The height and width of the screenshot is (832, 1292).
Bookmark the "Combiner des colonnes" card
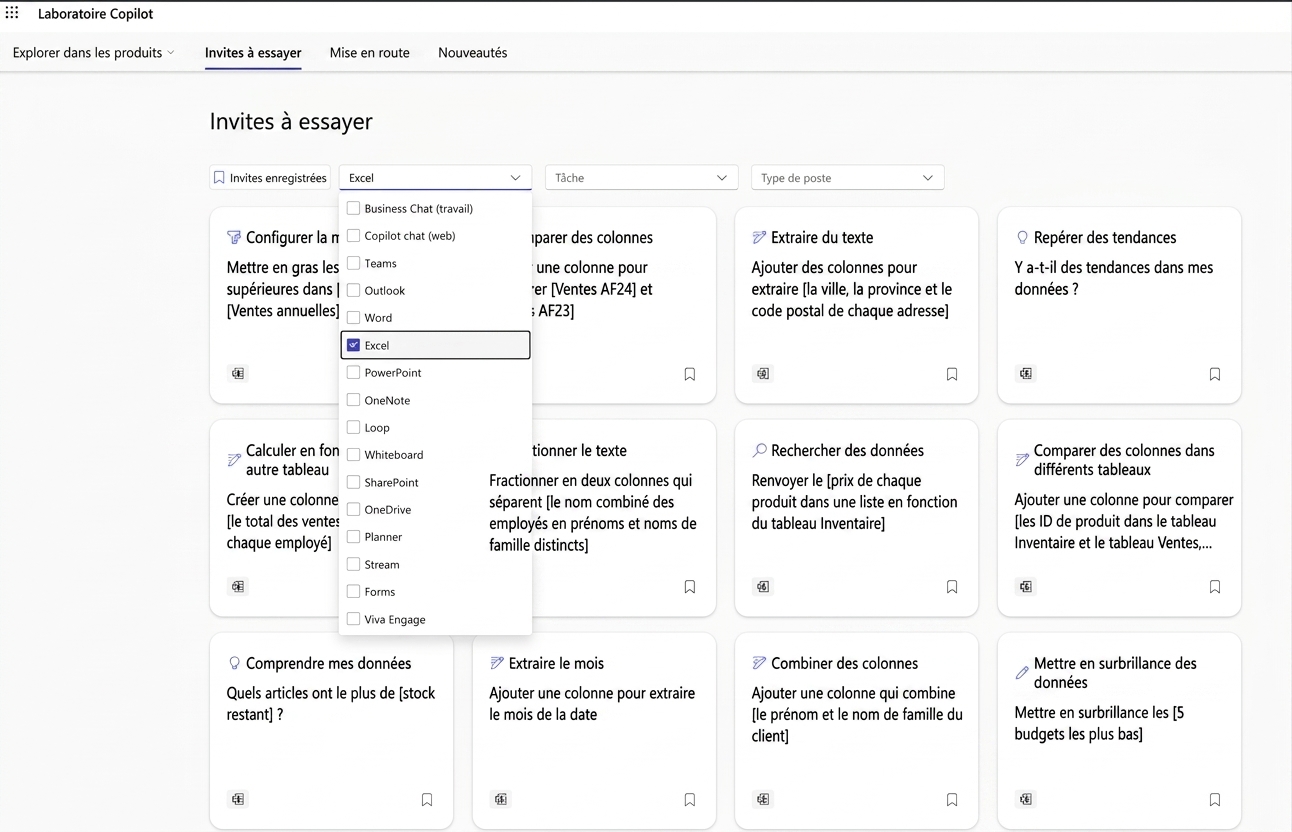tap(952, 800)
